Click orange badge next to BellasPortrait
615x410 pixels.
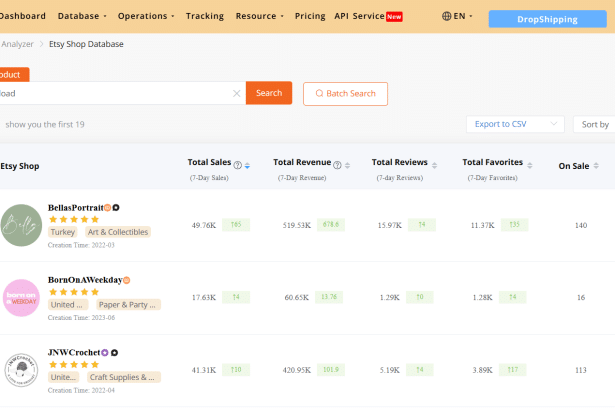coord(107,208)
